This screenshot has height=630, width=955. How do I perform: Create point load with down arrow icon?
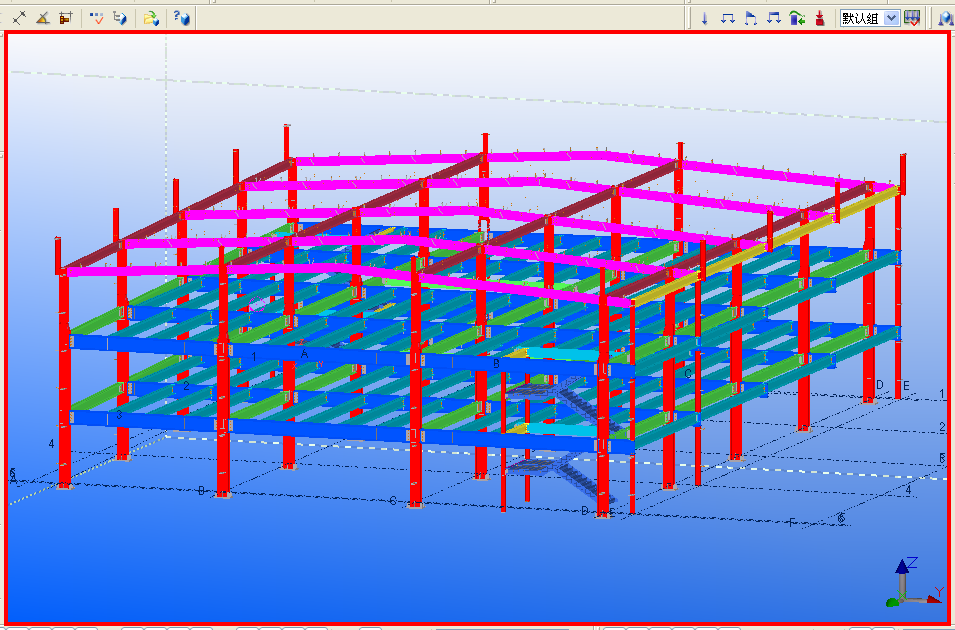click(704, 18)
